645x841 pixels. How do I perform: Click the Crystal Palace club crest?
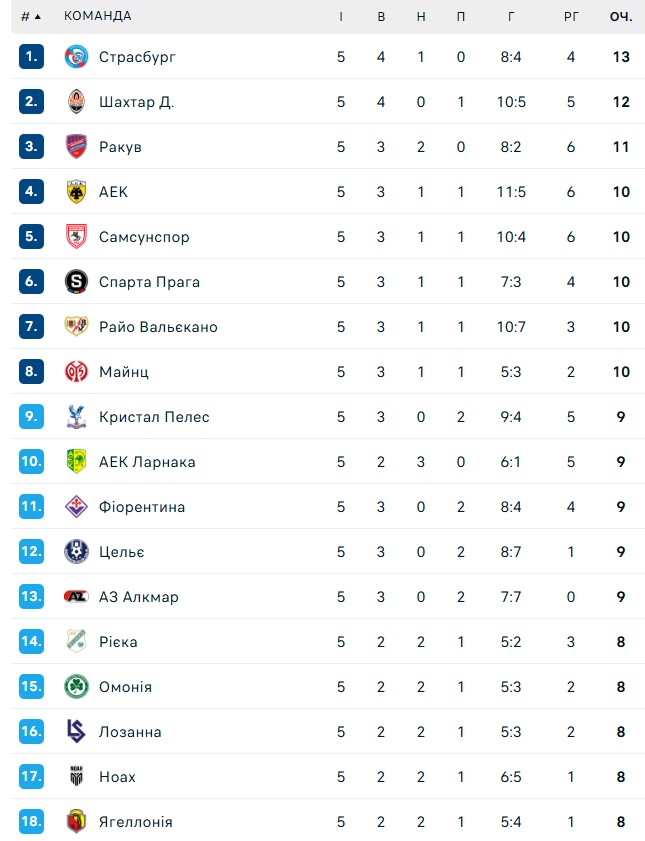coord(76,417)
